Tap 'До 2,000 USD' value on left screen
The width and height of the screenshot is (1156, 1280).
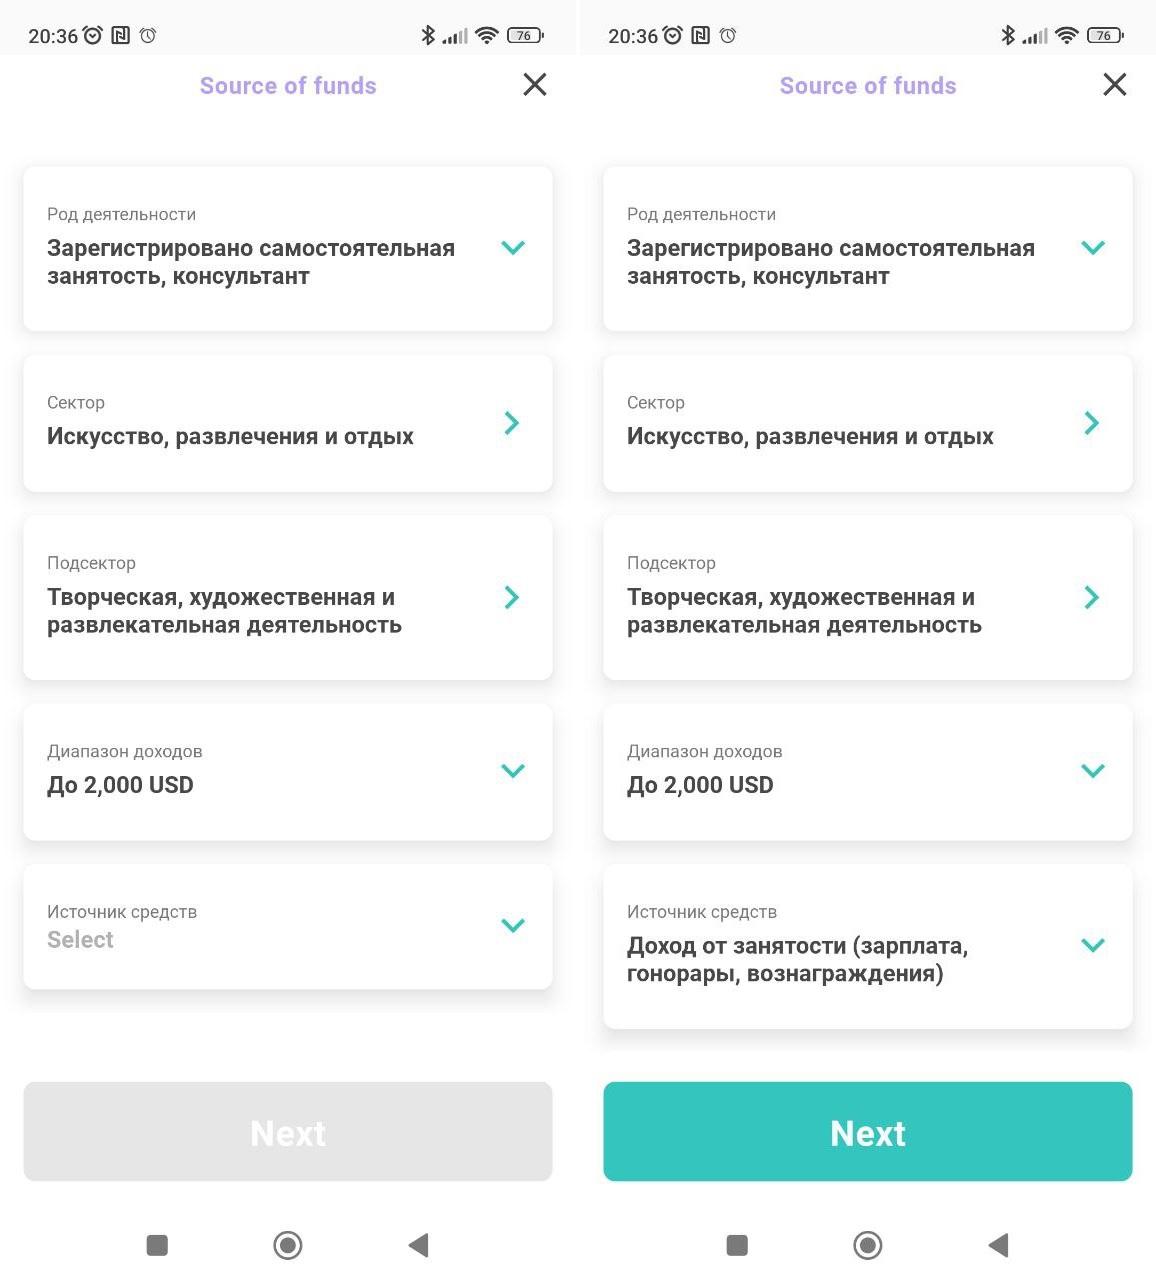(x=121, y=785)
